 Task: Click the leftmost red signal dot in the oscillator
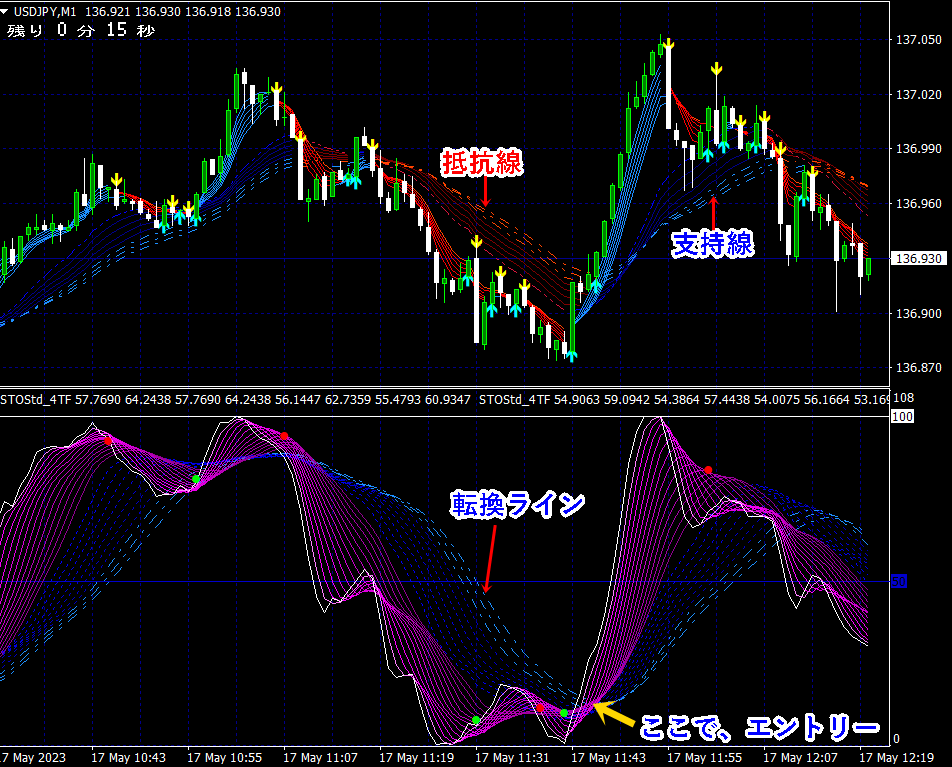coord(108,441)
